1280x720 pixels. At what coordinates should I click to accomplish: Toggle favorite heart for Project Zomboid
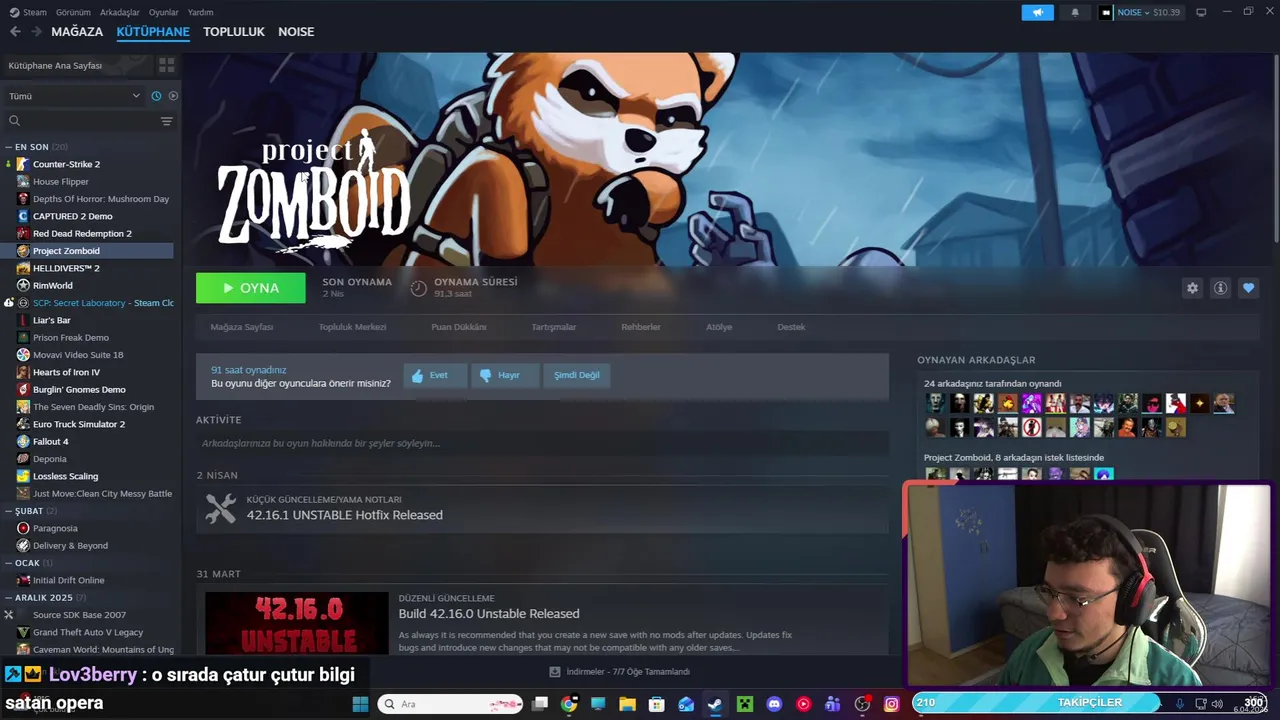(x=1248, y=288)
